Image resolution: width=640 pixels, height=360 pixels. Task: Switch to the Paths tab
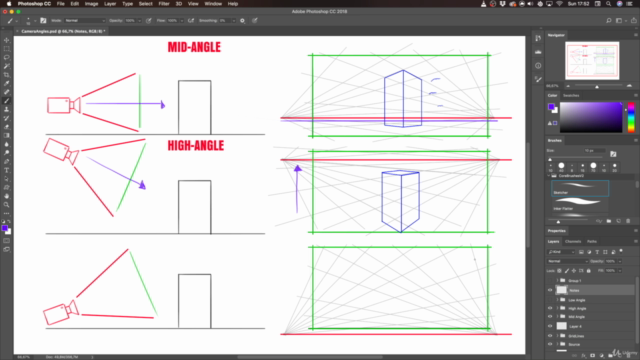coord(592,242)
